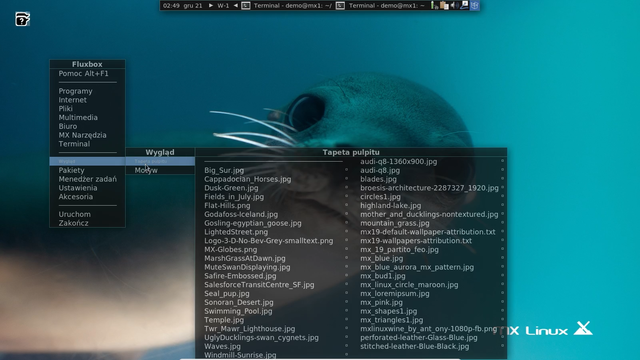Viewport: 640px width, 360px height.
Task: Go to the previous workspace with the left arrow
Action: point(236,6)
